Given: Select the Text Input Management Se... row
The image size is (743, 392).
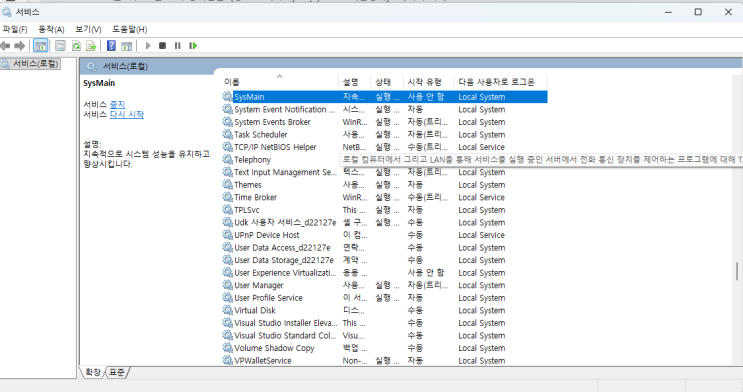Looking at the screenshot, I should tap(384, 172).
